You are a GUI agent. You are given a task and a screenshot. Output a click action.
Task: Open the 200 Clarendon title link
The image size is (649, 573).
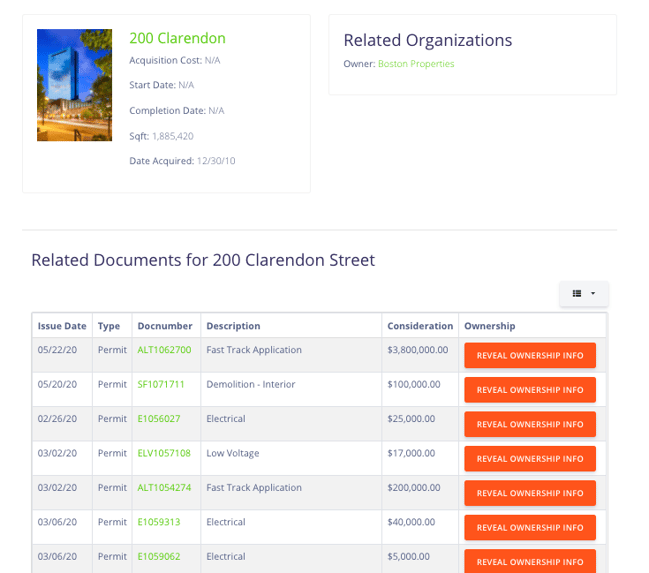[177, 38]
